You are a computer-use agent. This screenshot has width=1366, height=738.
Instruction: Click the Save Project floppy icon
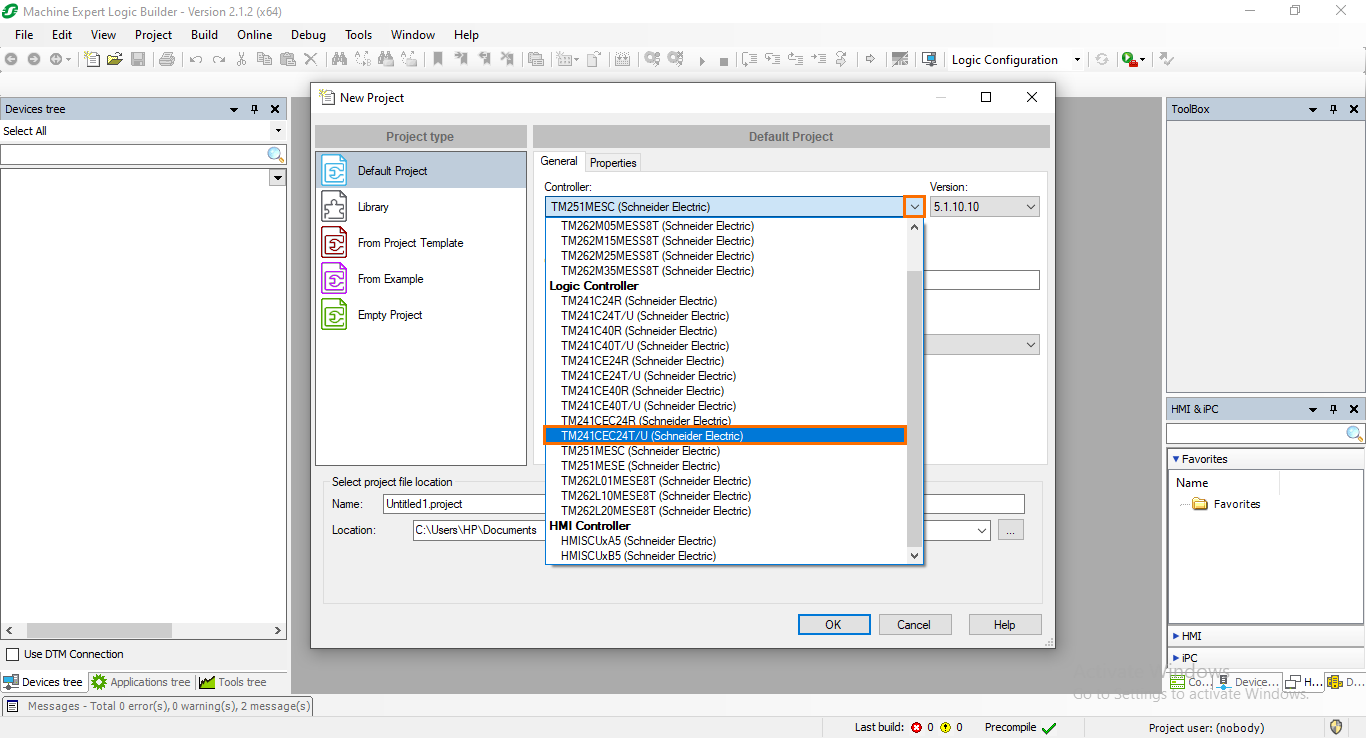(138, 59)
